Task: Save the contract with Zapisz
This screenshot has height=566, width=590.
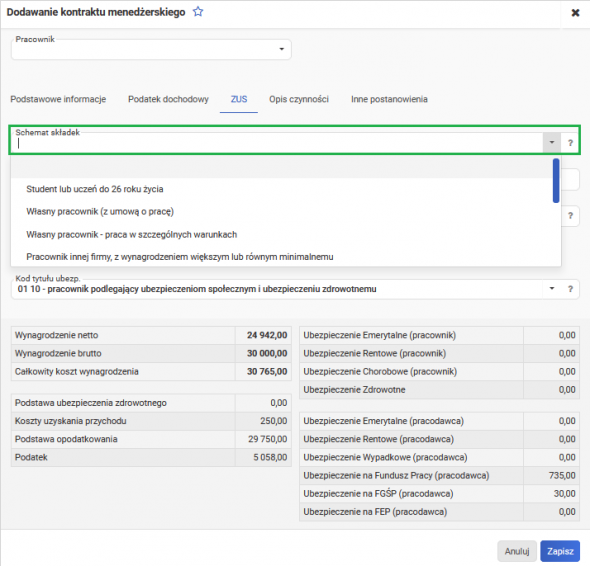Action: [x=560, y=551]
